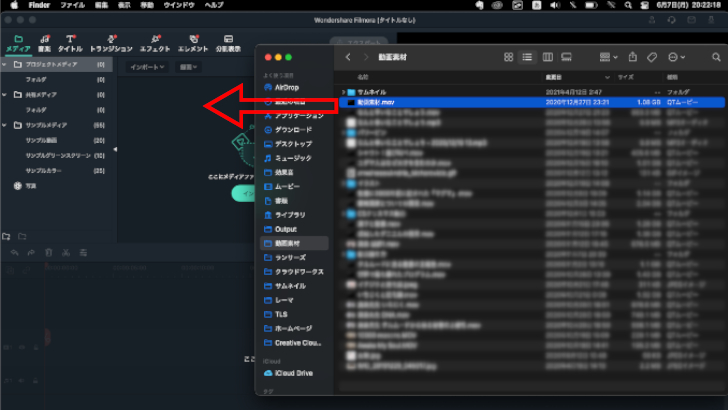Click the delete folder icon
Viewport: 728px width, 410px height.
(22, 237)
